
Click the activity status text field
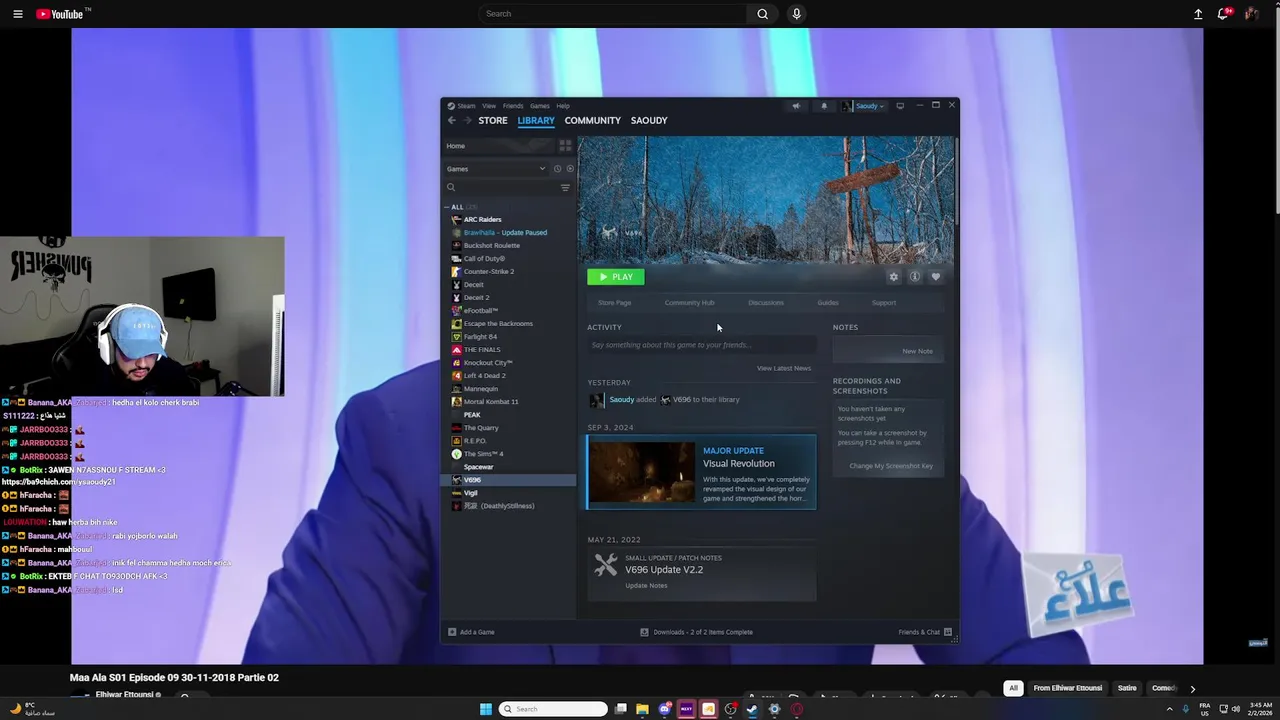(701, 345)
